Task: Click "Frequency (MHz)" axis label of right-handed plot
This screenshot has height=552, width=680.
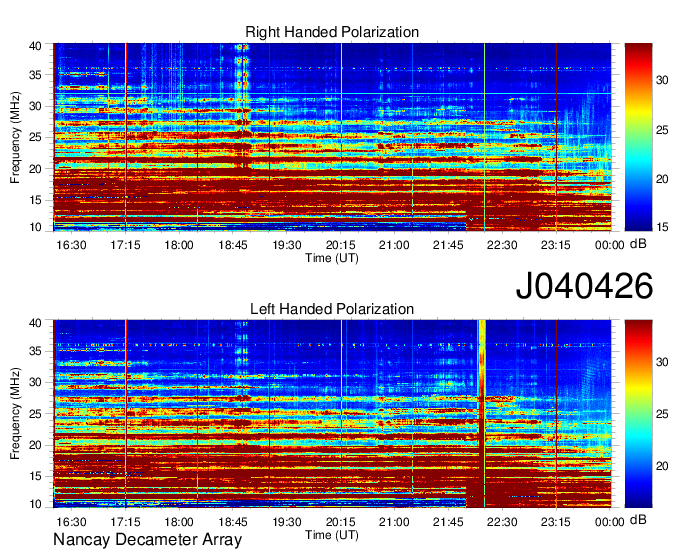Action: tap(15, 137)
